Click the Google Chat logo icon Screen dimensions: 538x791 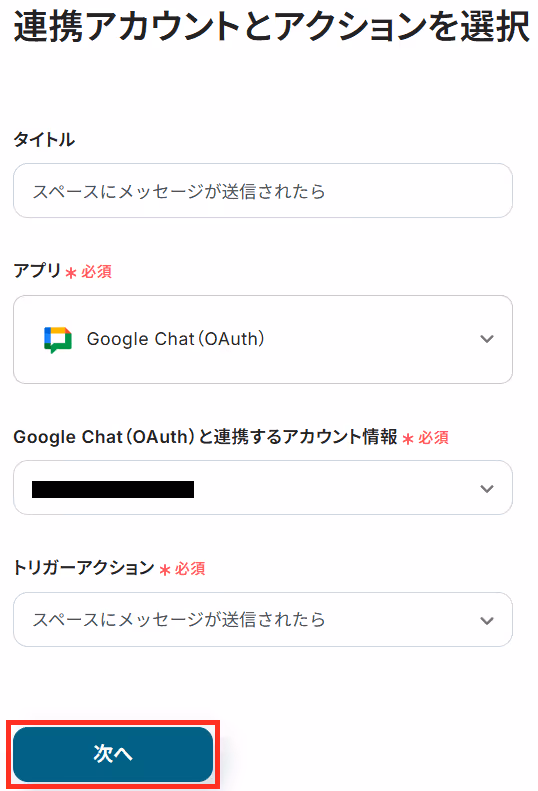(58, 340)
